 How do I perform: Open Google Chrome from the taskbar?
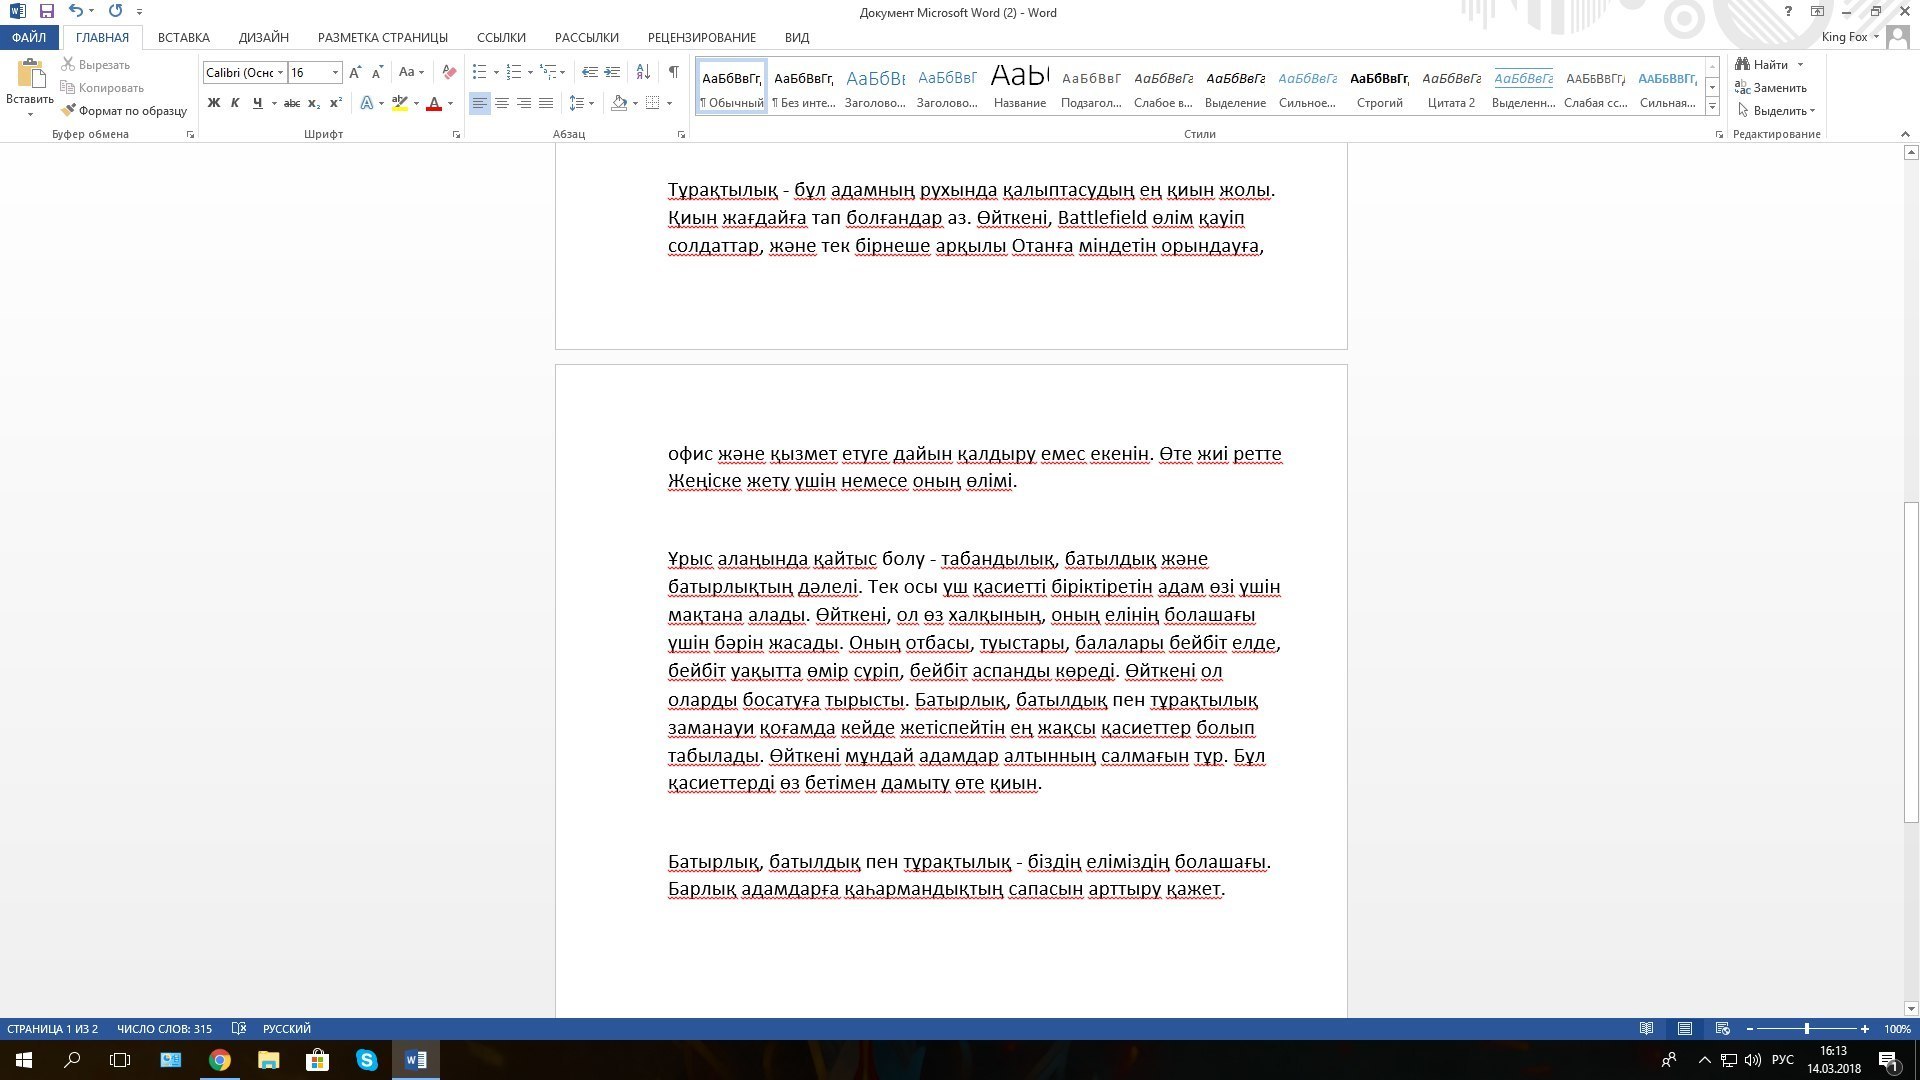219,1060
